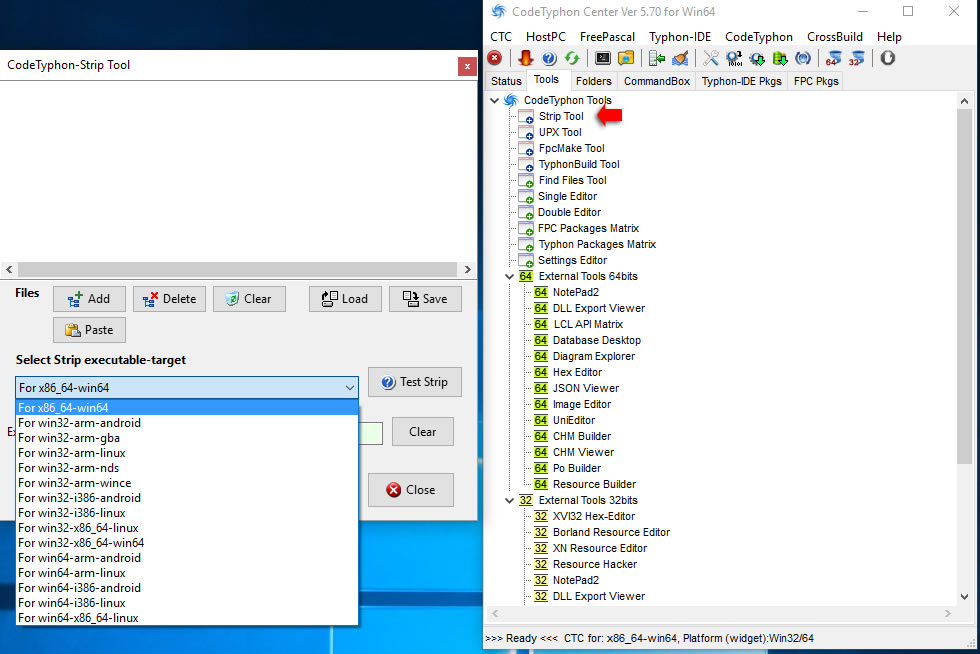Viewport: 980px width, 654px height.
Task: Click the cleaning broom toolbar icon
Action: [x=680, y=58]
